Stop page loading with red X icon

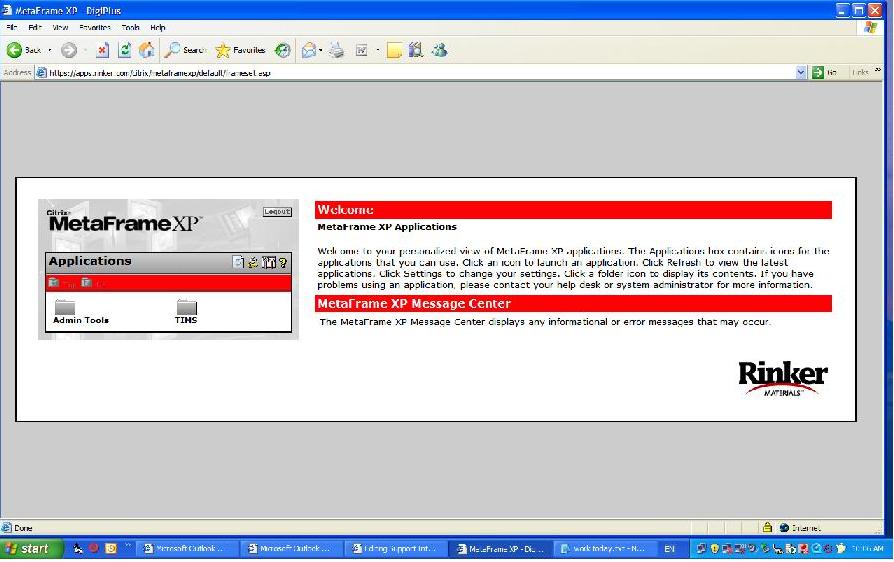tap(102, 49)
